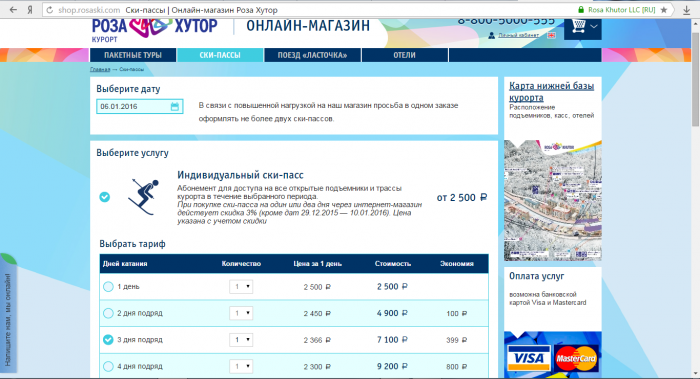This screenshot has width=700, height=379.
Task: Toggle the Индивидуальный ски-пасс service checkmark
Action: pyautogui.click(x=104, y=197)
